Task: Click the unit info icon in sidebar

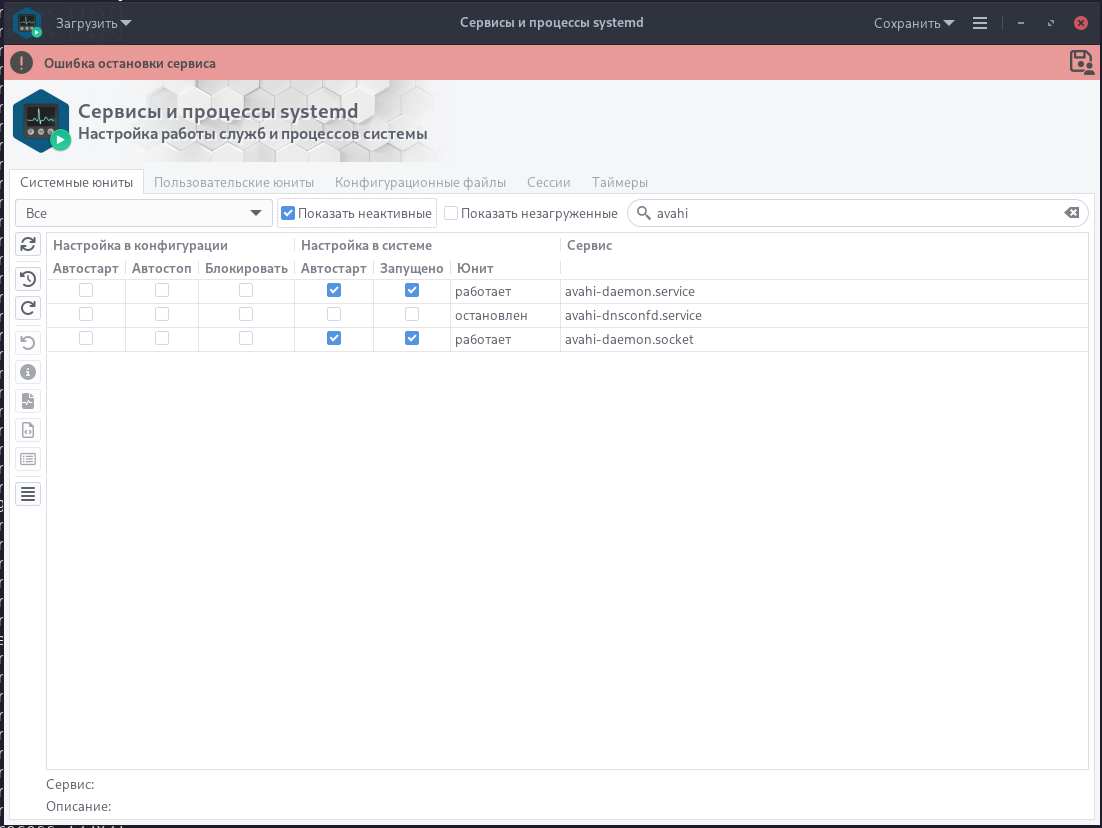Action: 28,372
